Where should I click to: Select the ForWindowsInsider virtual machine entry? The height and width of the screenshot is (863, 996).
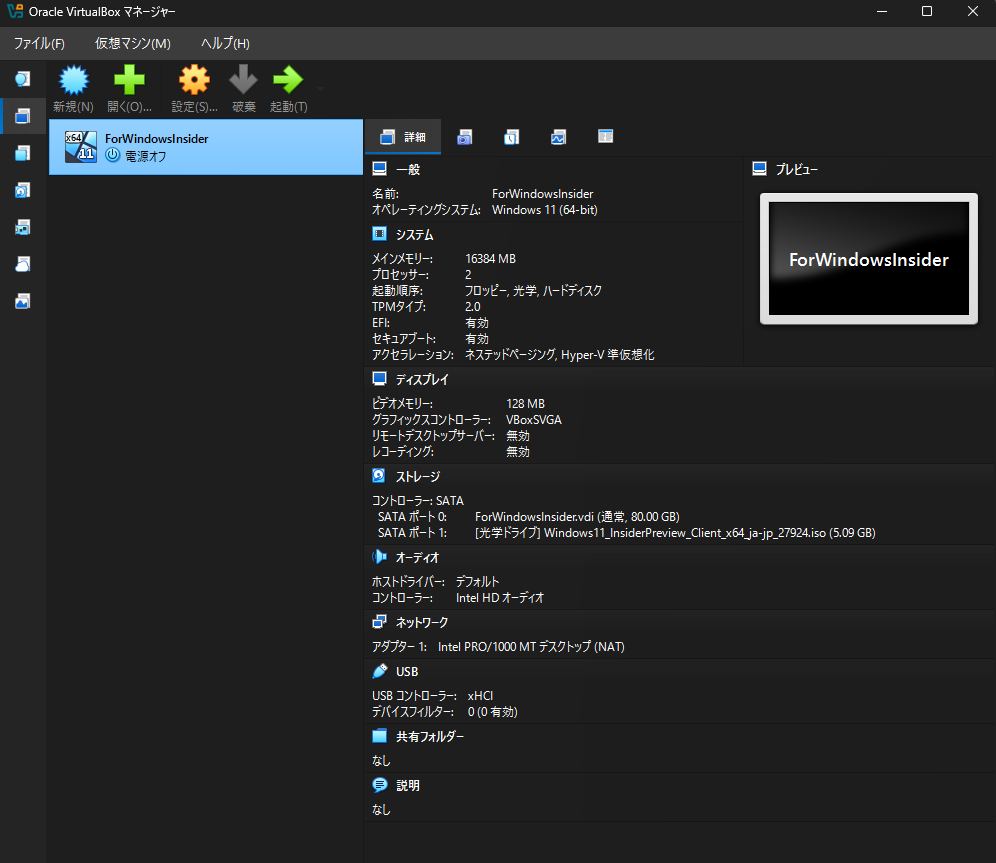(x=206, y=147)
